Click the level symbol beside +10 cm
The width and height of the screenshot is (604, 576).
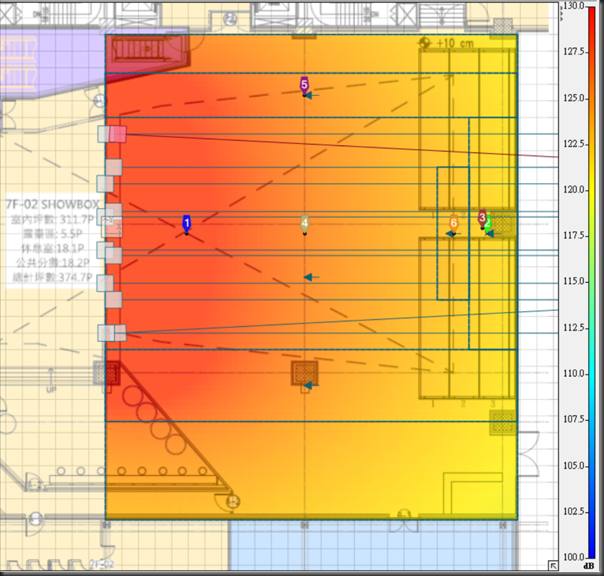tap(424, 43)
